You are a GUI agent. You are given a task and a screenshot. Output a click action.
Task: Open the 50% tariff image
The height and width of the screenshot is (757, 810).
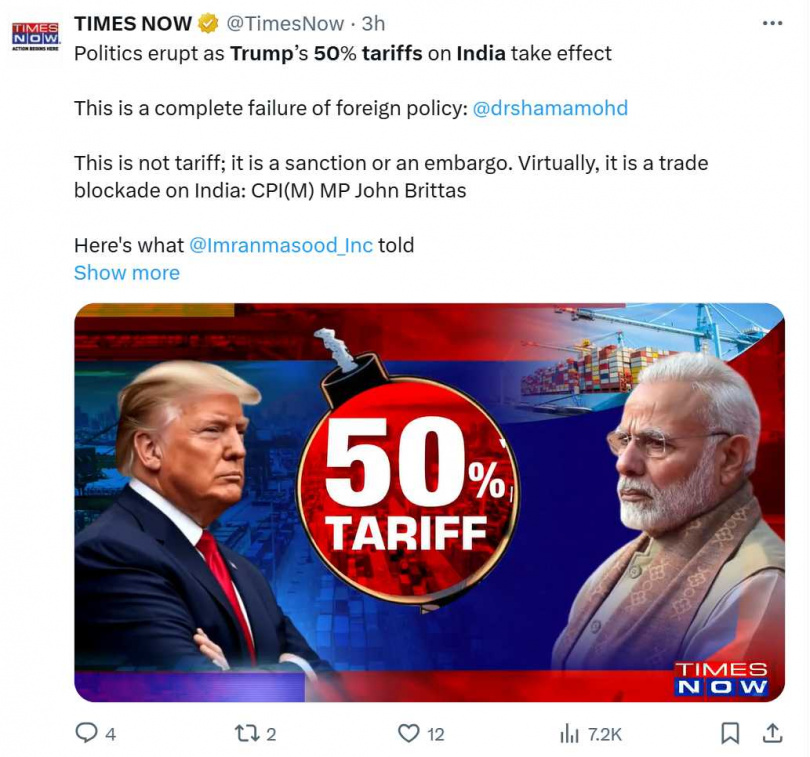click(x=429, y=502)
